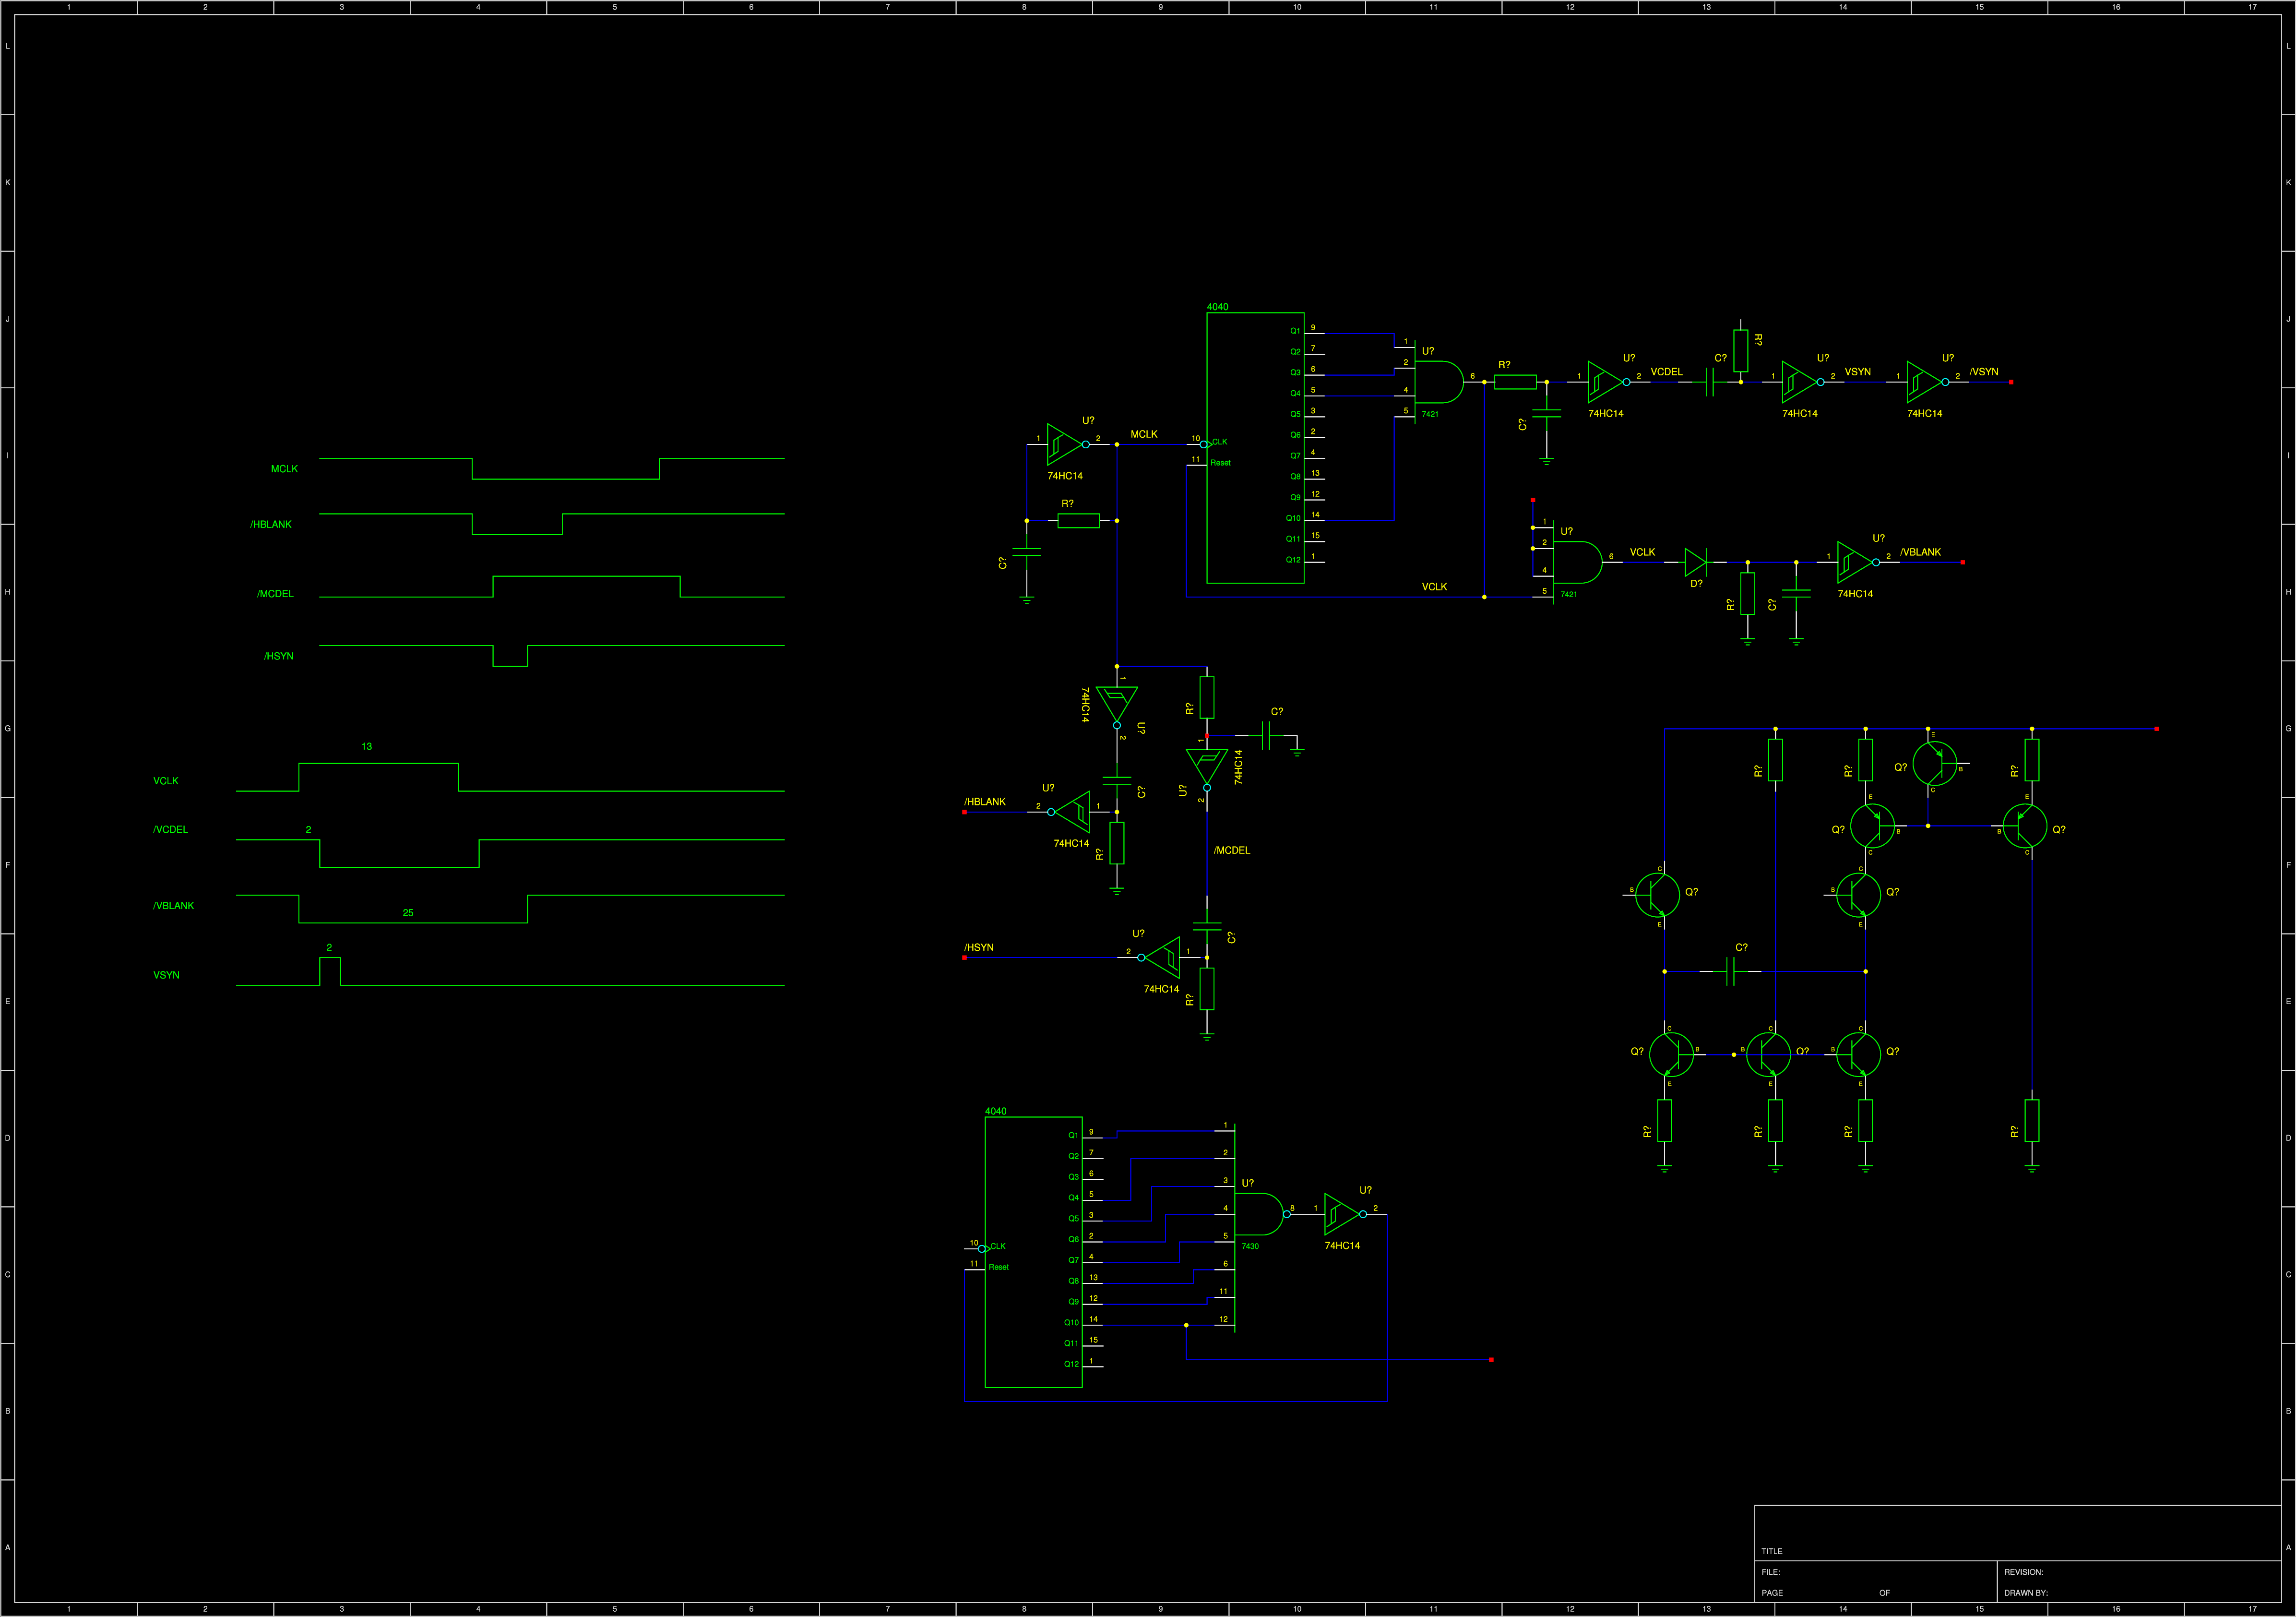Select the VCDEL net label

point(1666,372)
